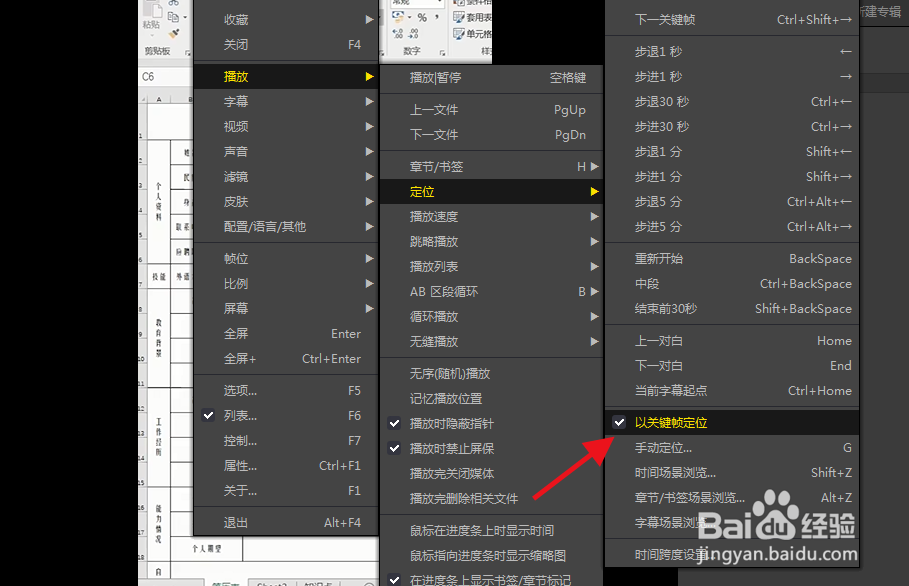Viewport: 909px width, 586px height.
Task: Uncheck 播放时禁止屏保
Action: pos(492,448)
